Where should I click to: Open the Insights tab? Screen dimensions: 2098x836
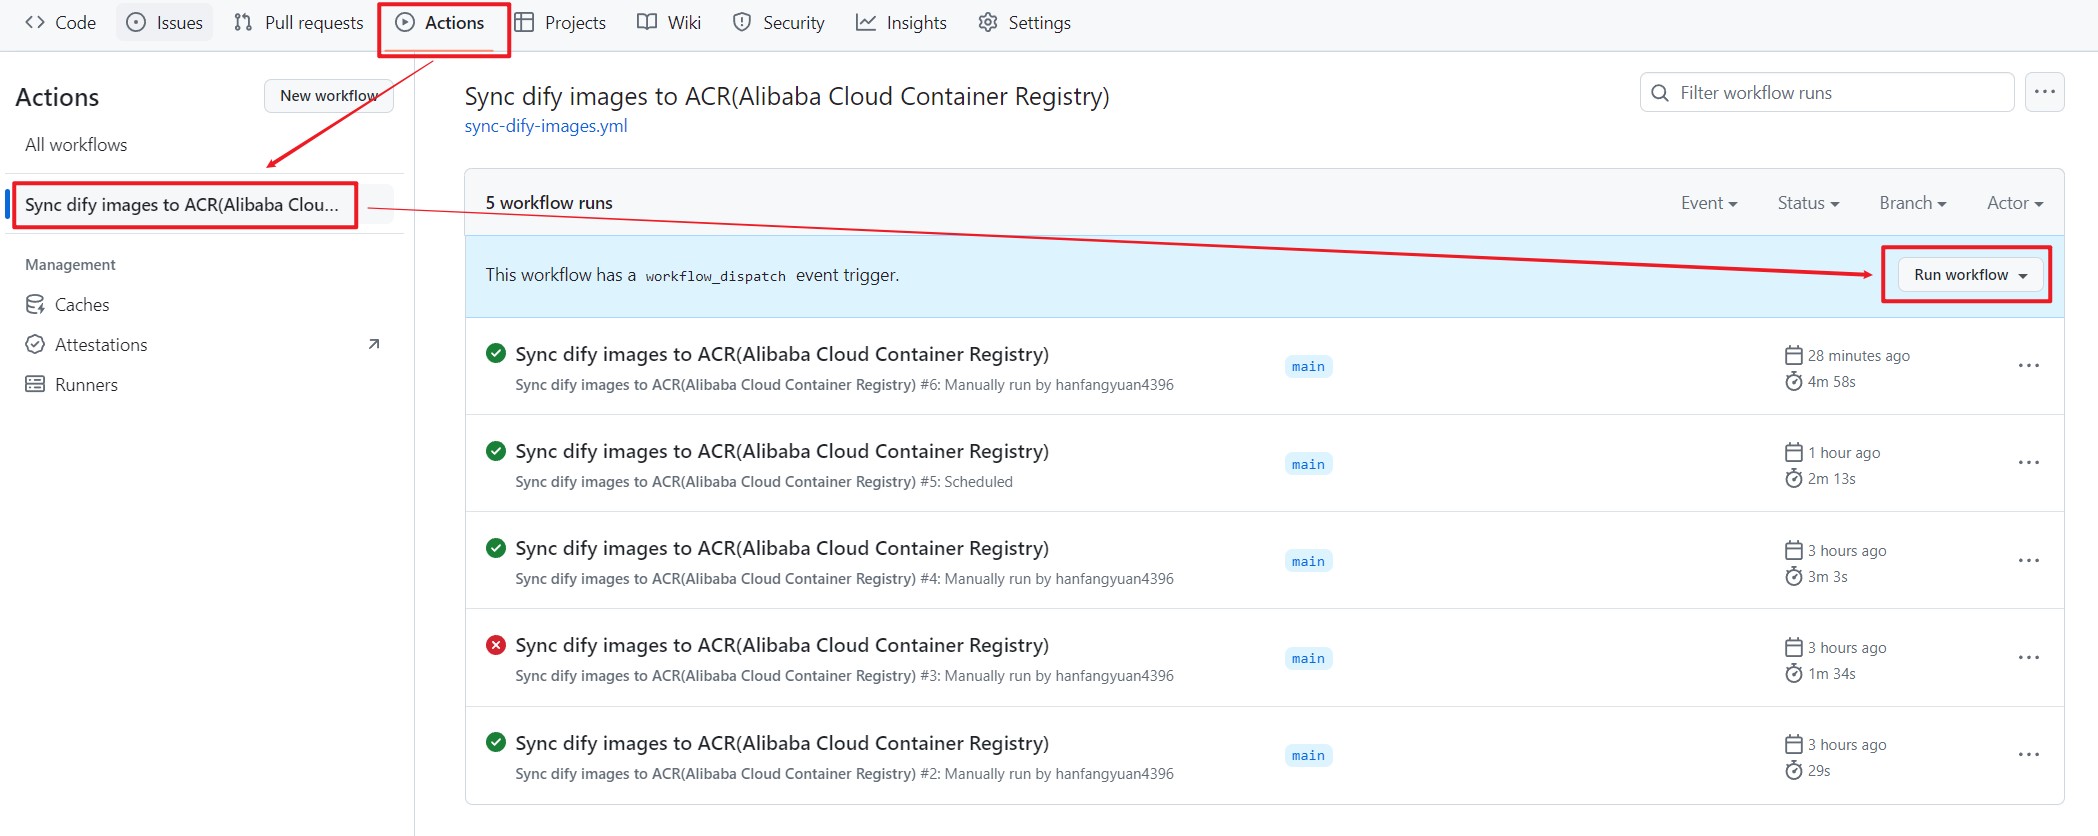pos(901,22)
